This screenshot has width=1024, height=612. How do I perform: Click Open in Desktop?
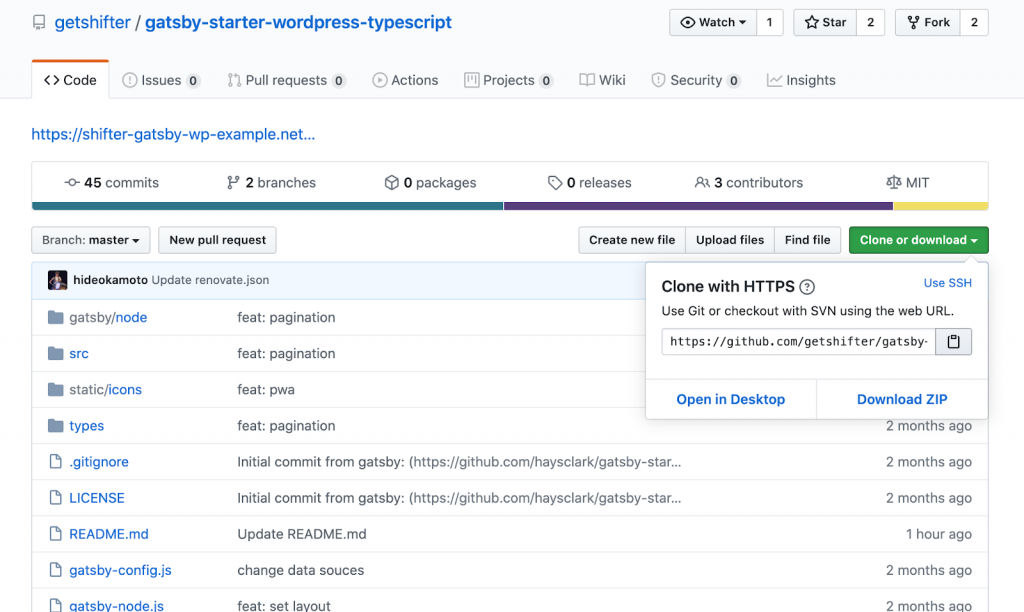tap(731, 400)
